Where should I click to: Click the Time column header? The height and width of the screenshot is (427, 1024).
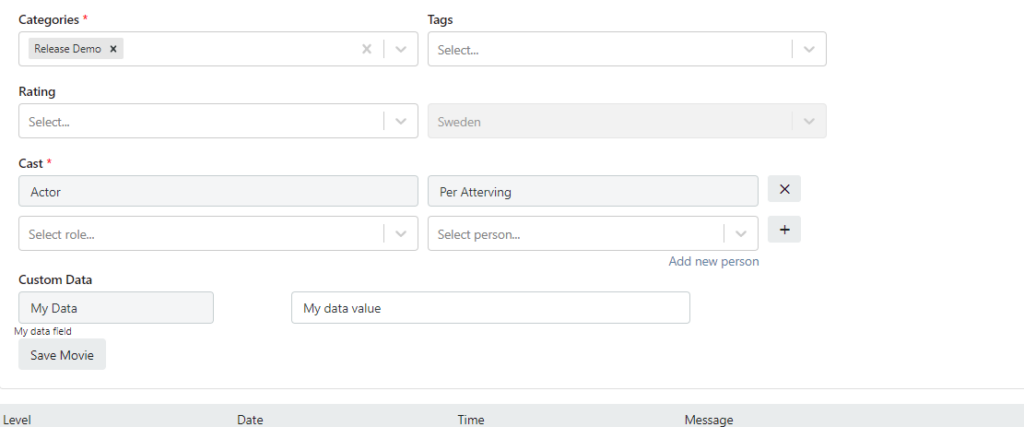pyautogui.click(x=472, y=420)
